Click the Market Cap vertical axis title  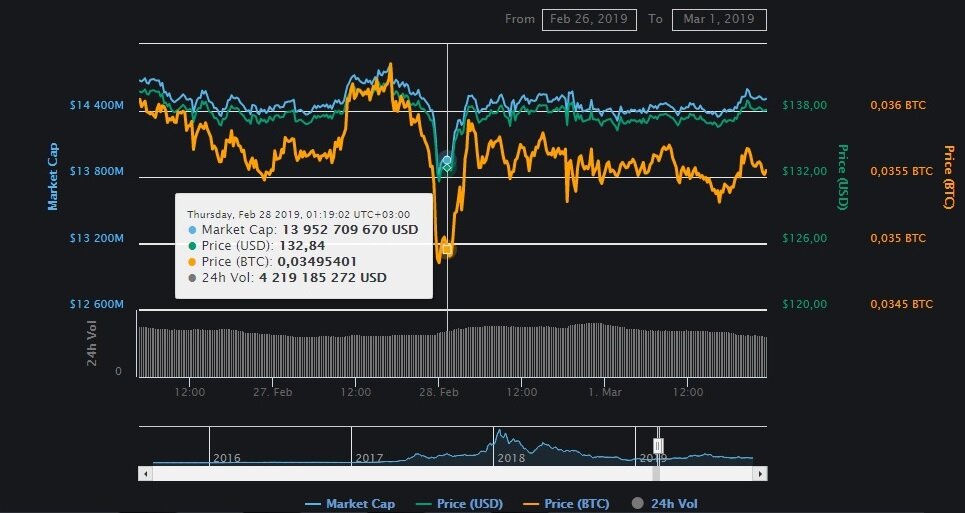53,177
